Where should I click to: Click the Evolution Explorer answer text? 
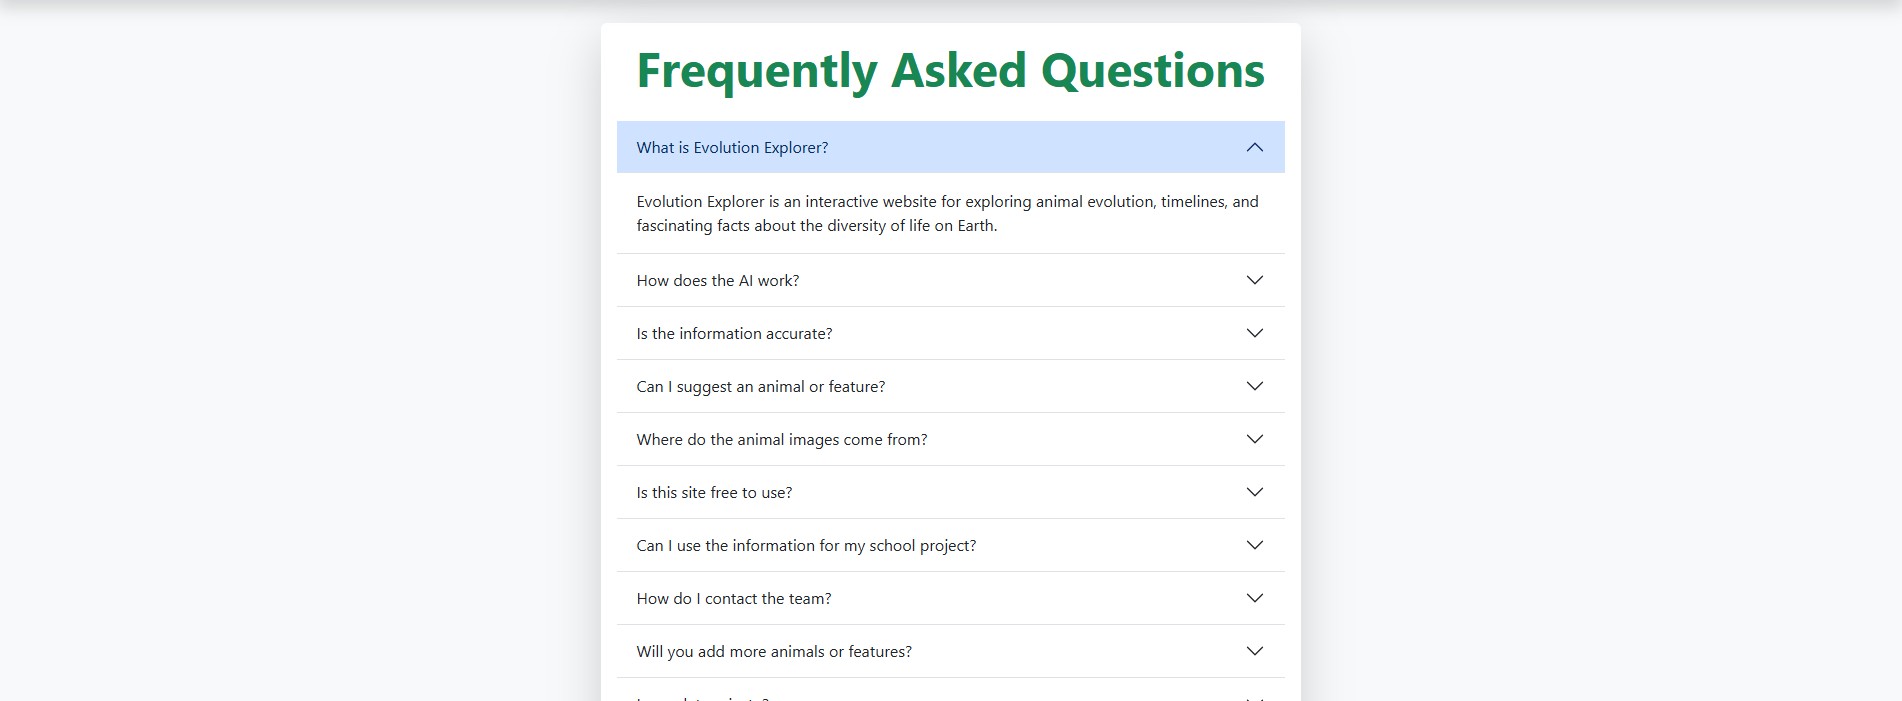[x=947, y=214]
